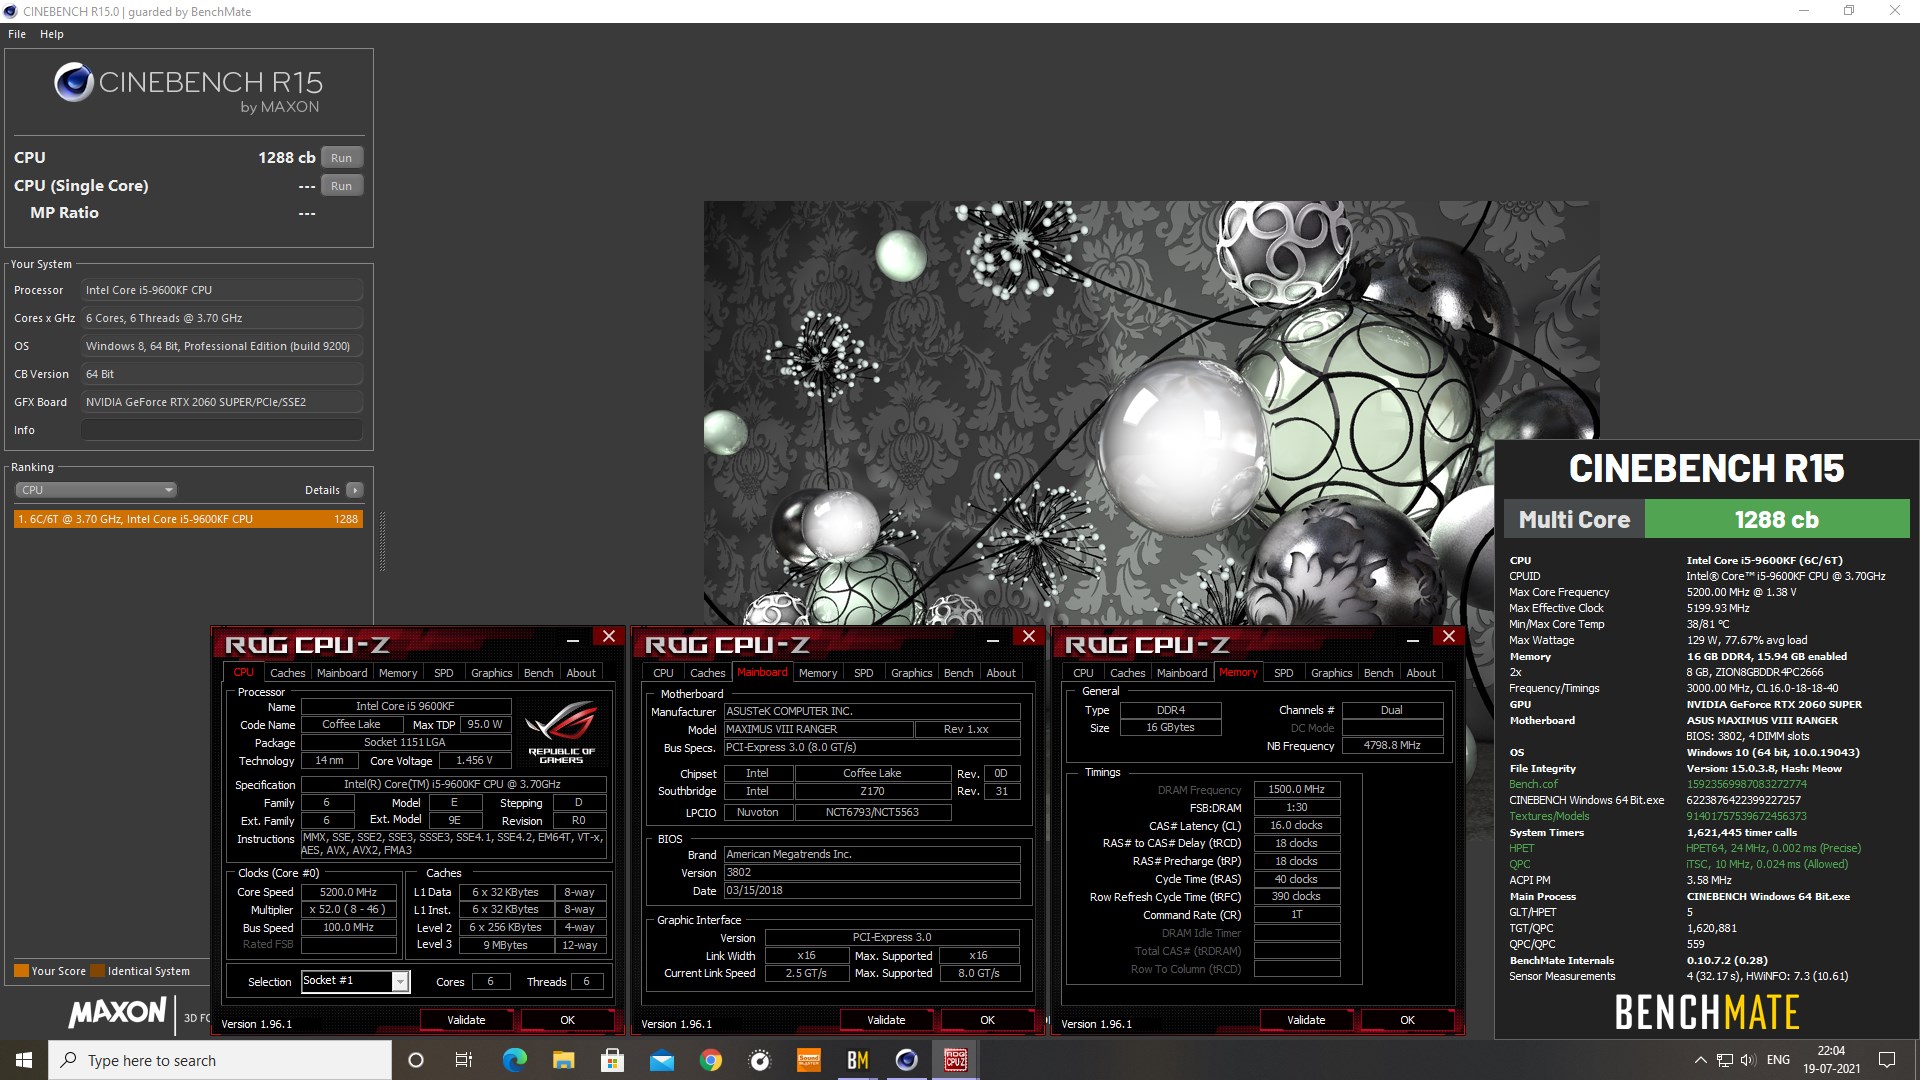1920x1080 pixels.
Task: Click the Cinebench R15 logo icon
Action: click(x=74, y=82)
